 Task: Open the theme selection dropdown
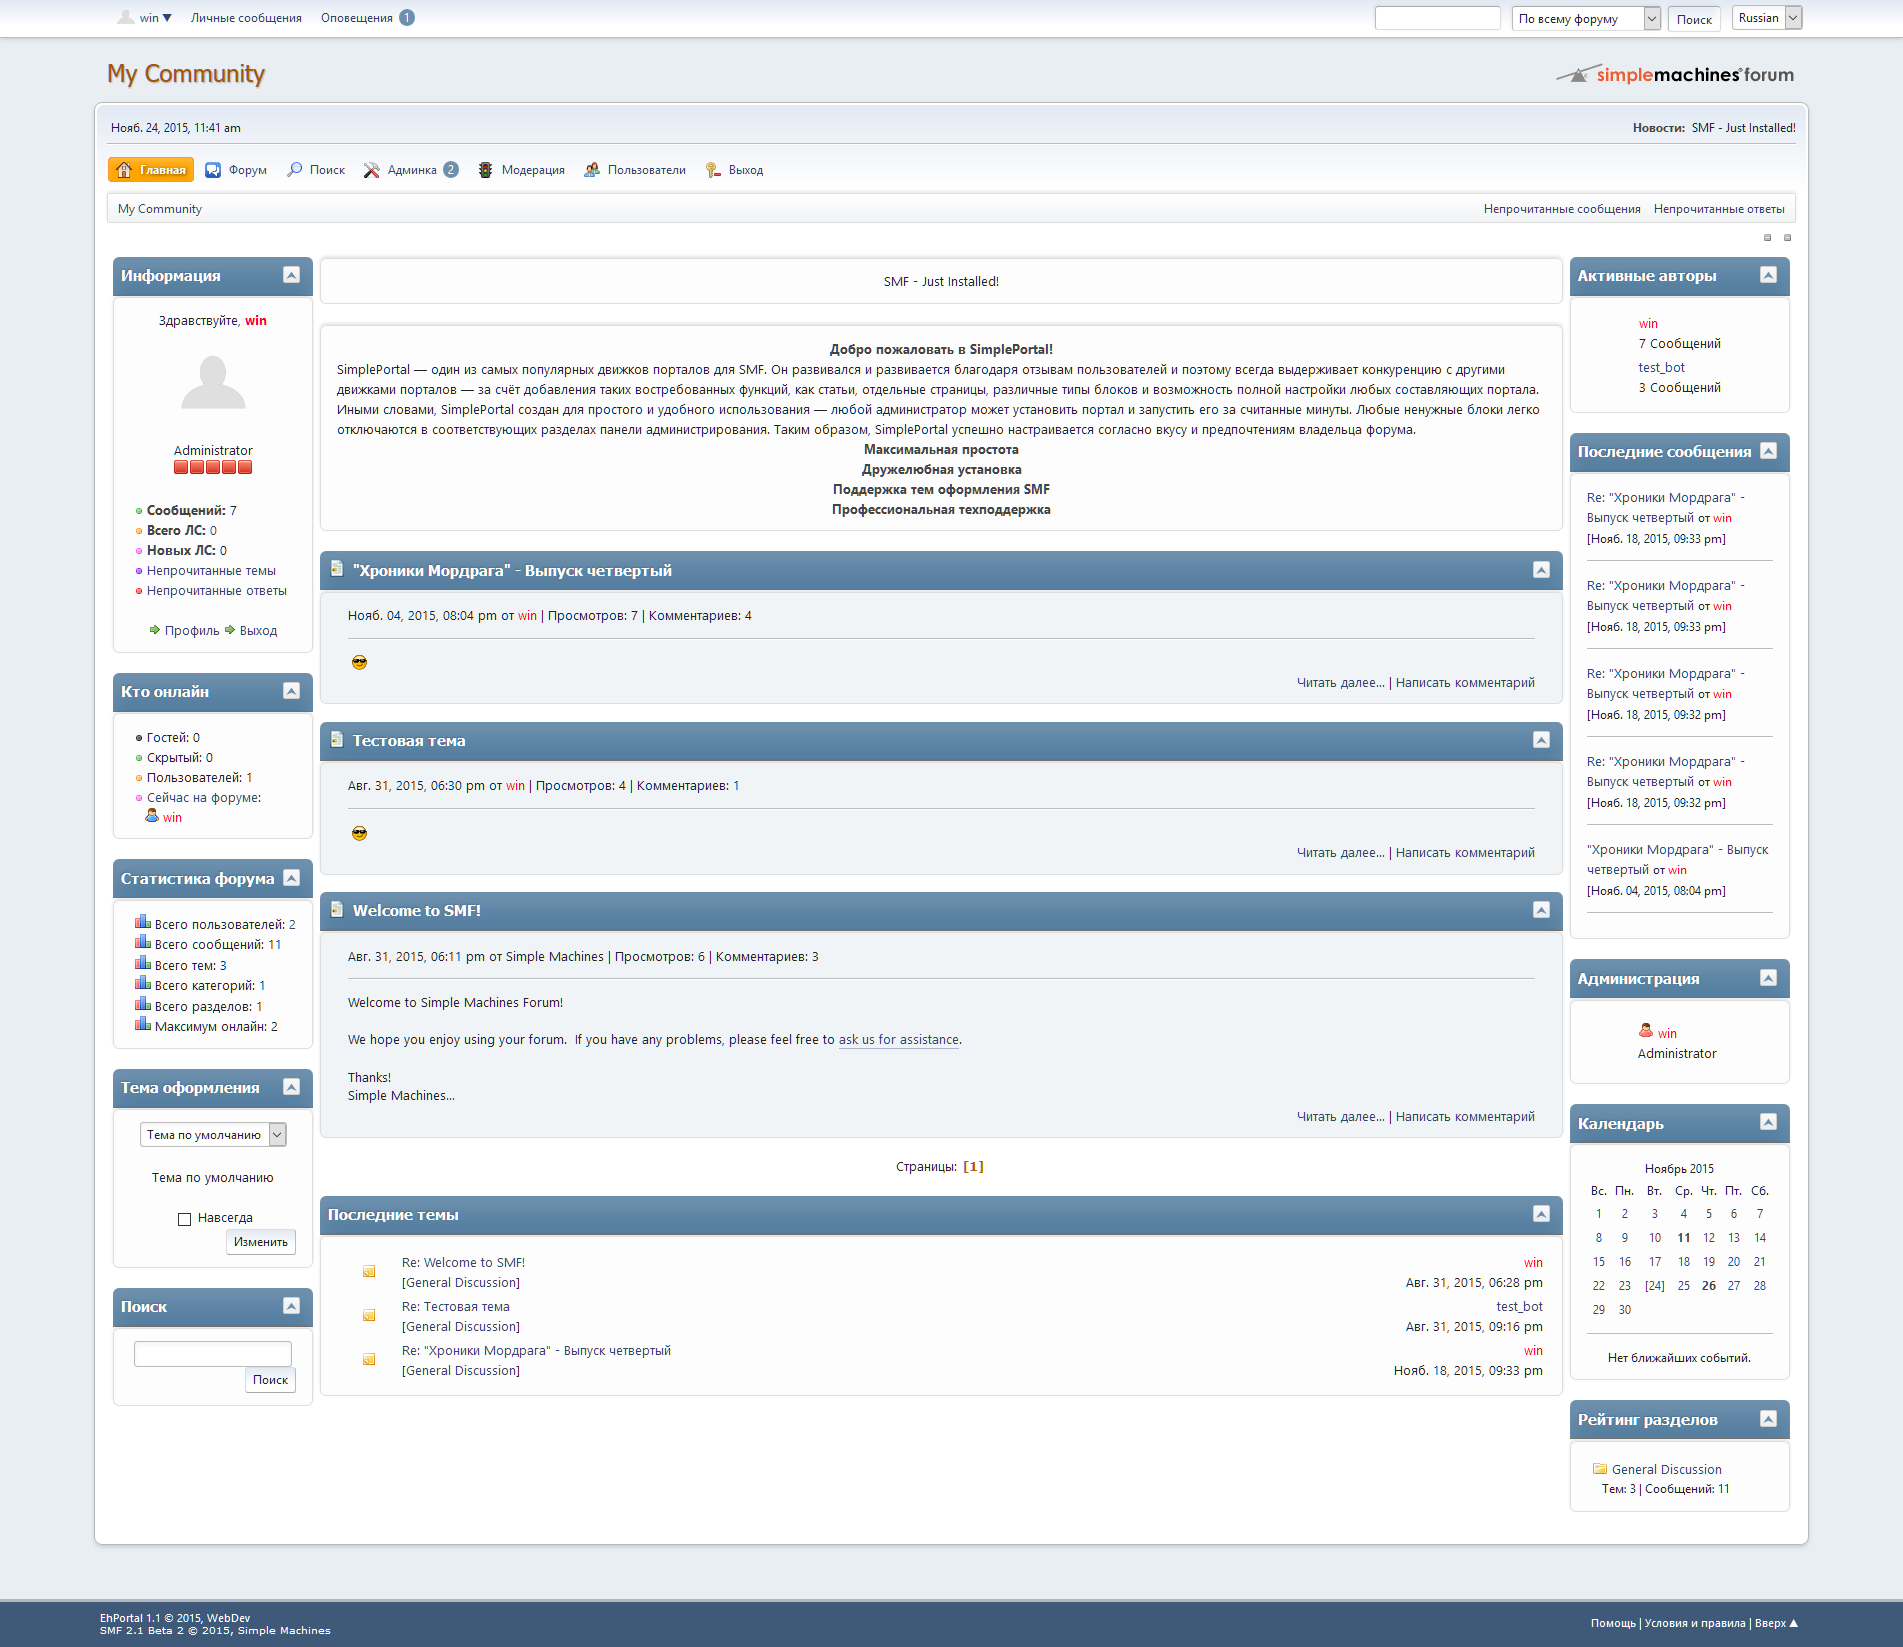tap(213, 1135)
